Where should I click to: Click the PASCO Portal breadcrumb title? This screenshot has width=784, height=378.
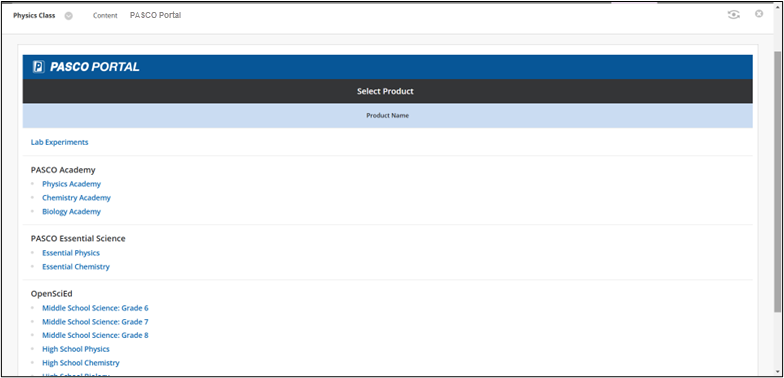156,16
